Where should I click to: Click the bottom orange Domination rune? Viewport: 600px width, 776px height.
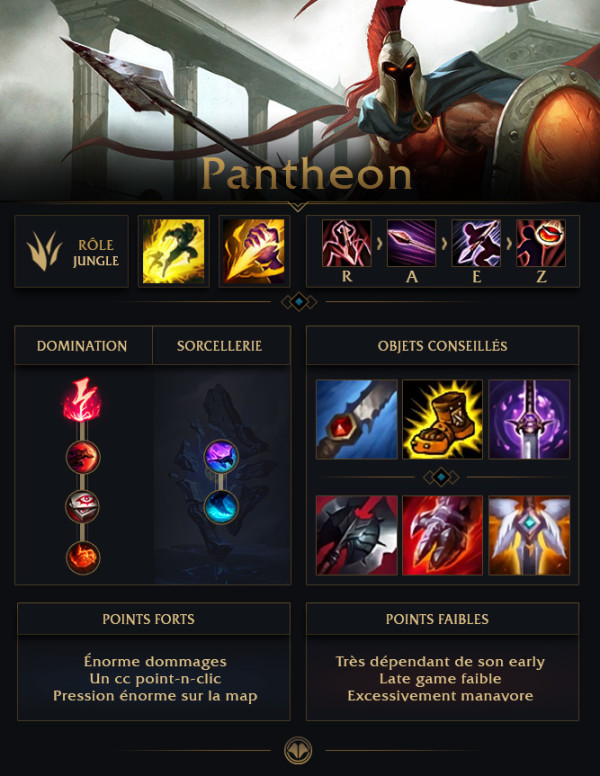[83, 558]
